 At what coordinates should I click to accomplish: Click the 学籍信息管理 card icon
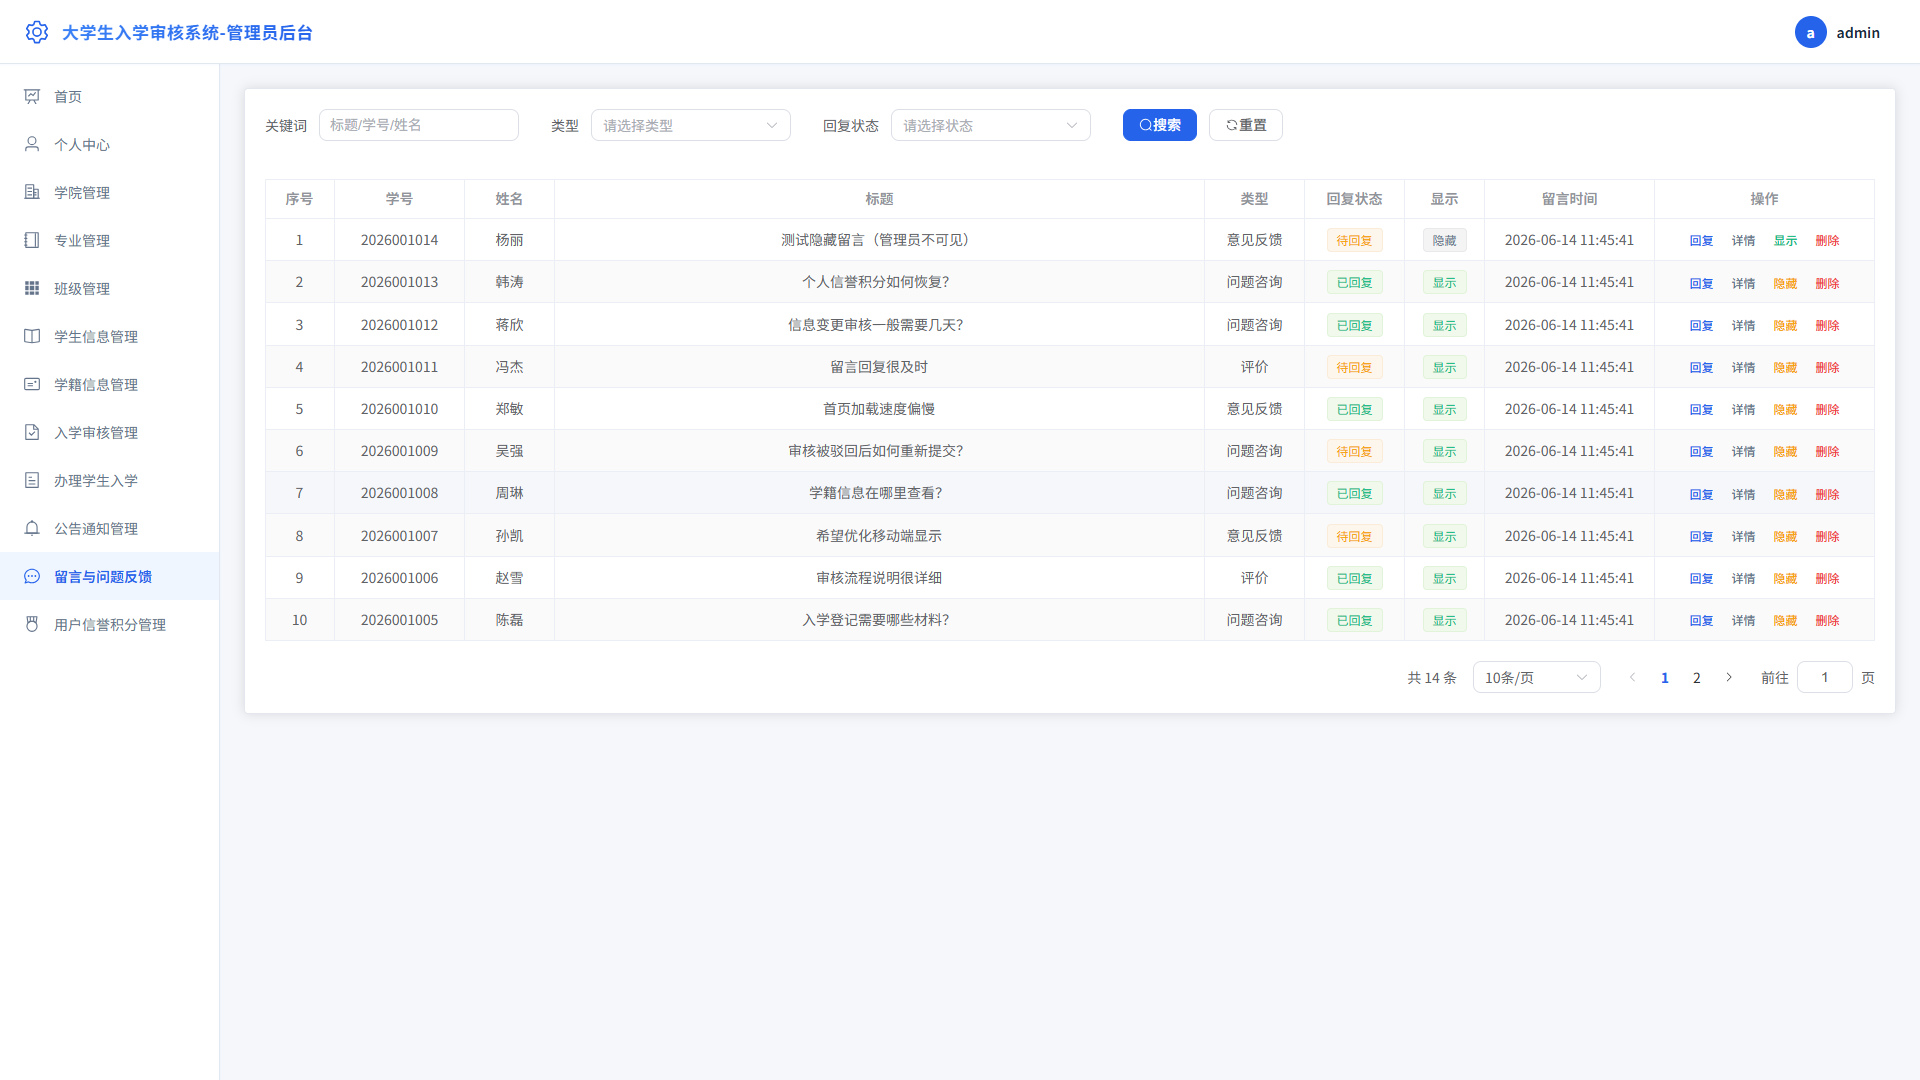tap(32, 384)
